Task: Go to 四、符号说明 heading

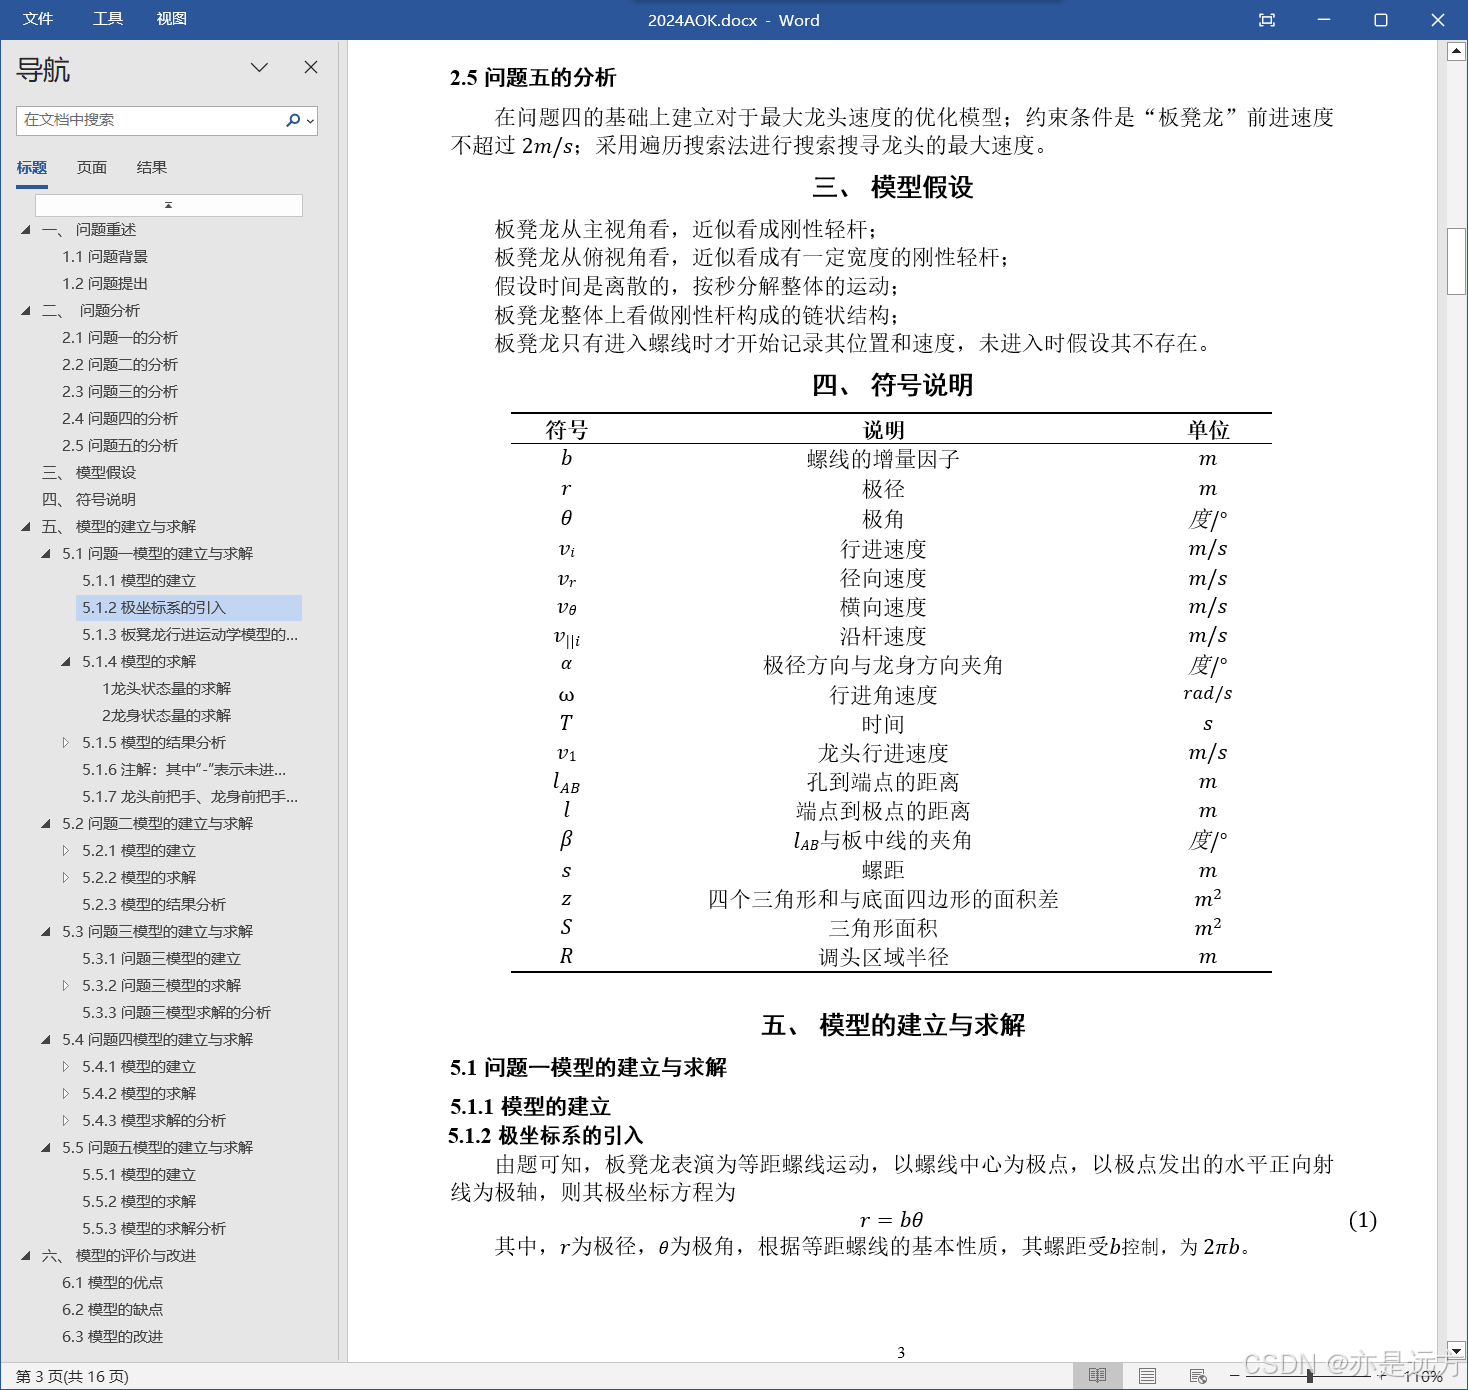Action: point(89,500)
